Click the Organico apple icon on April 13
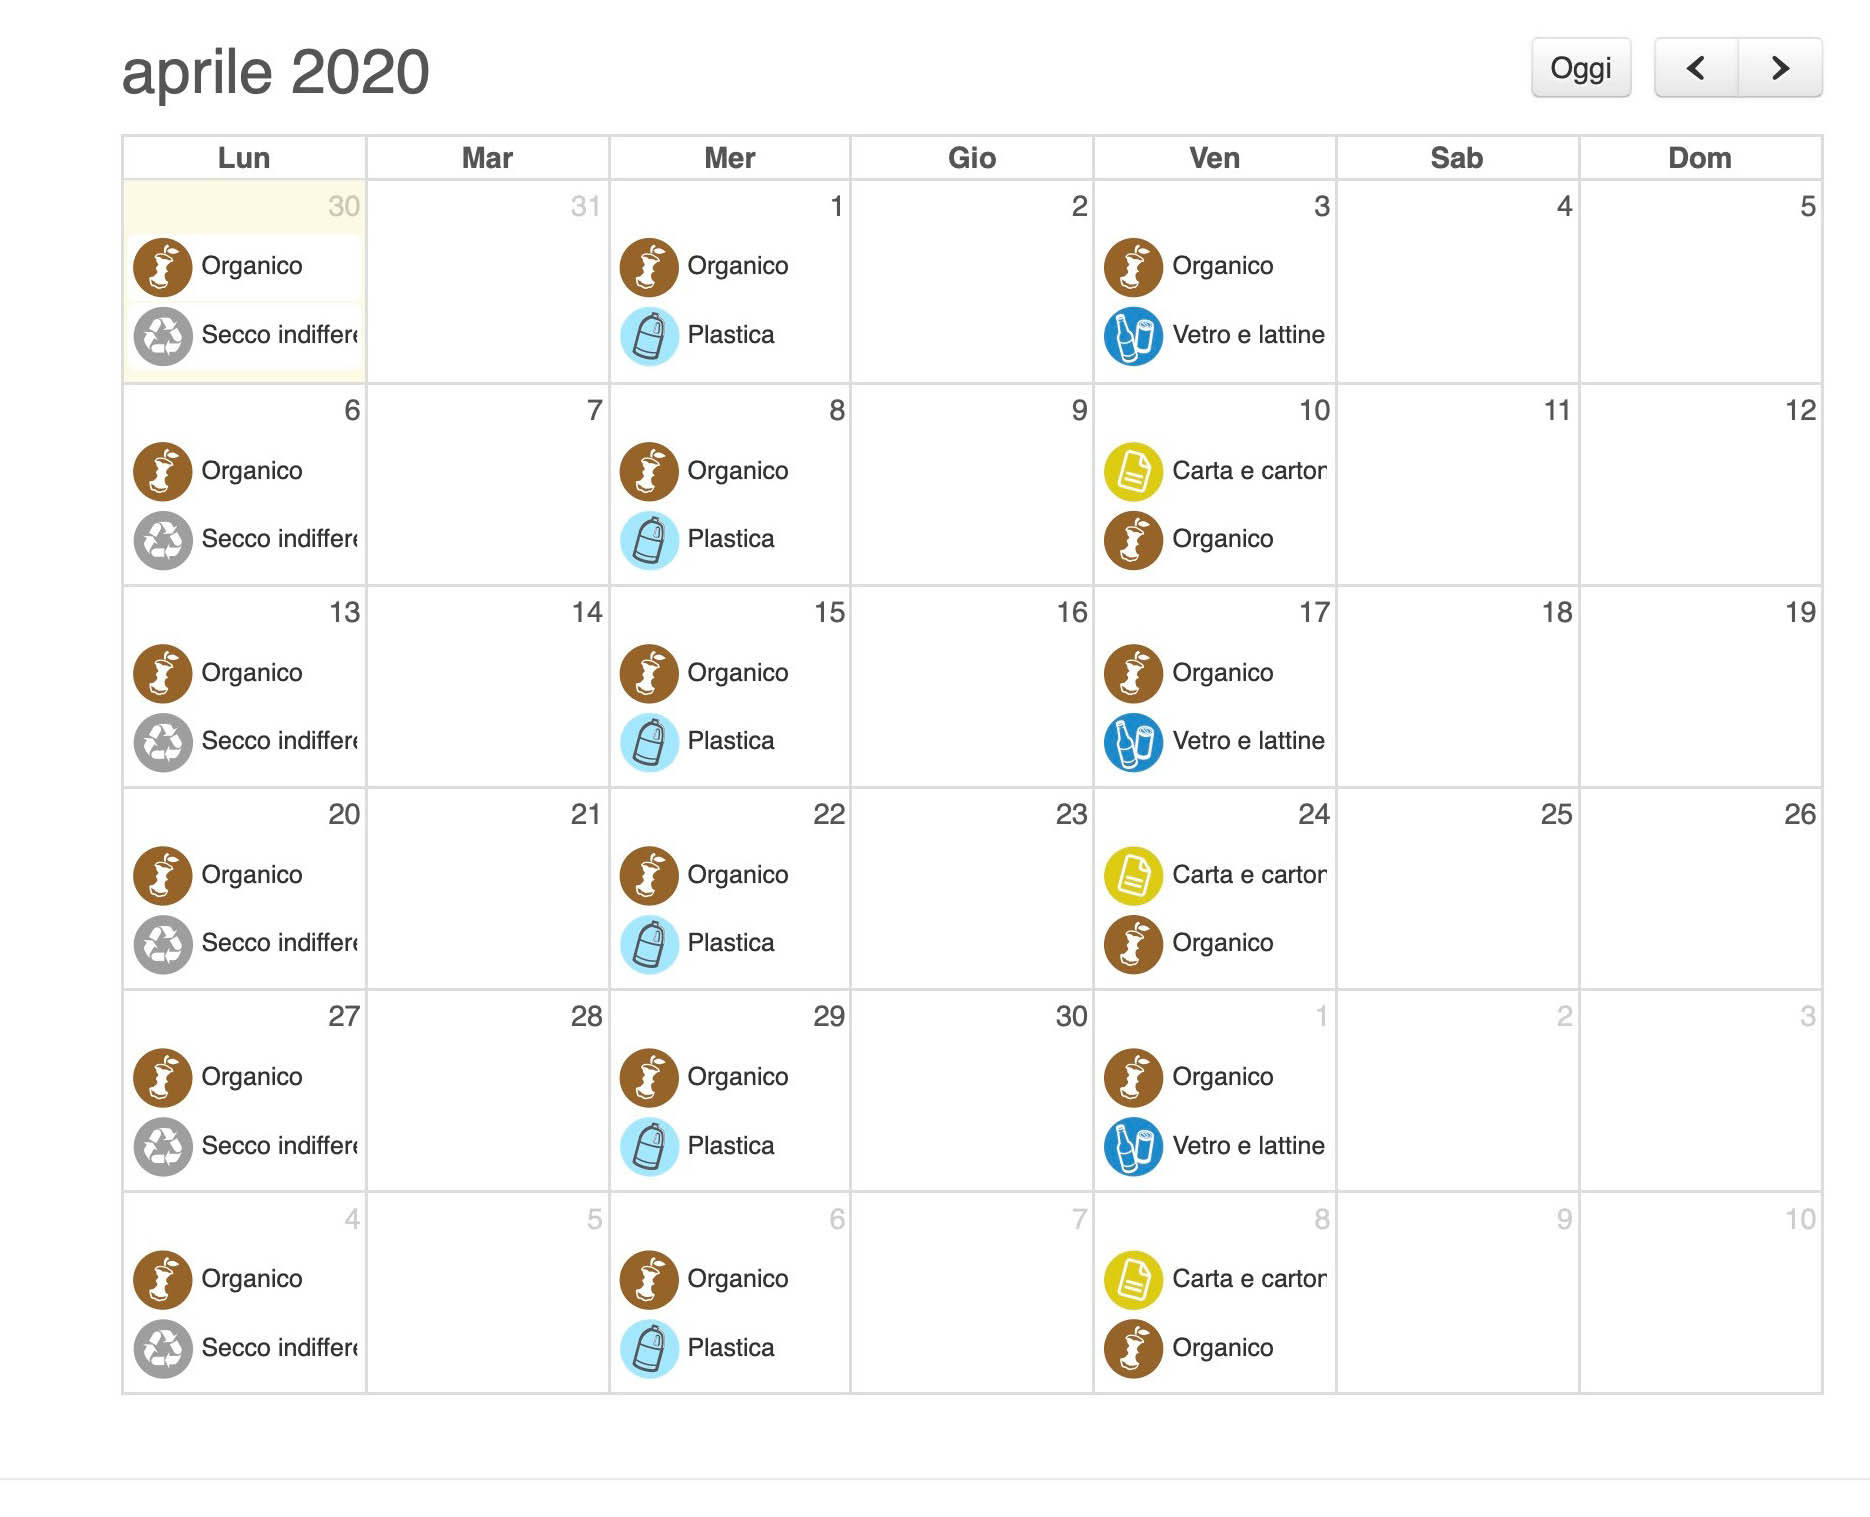 pyautogui.click(x=163, y=673)
